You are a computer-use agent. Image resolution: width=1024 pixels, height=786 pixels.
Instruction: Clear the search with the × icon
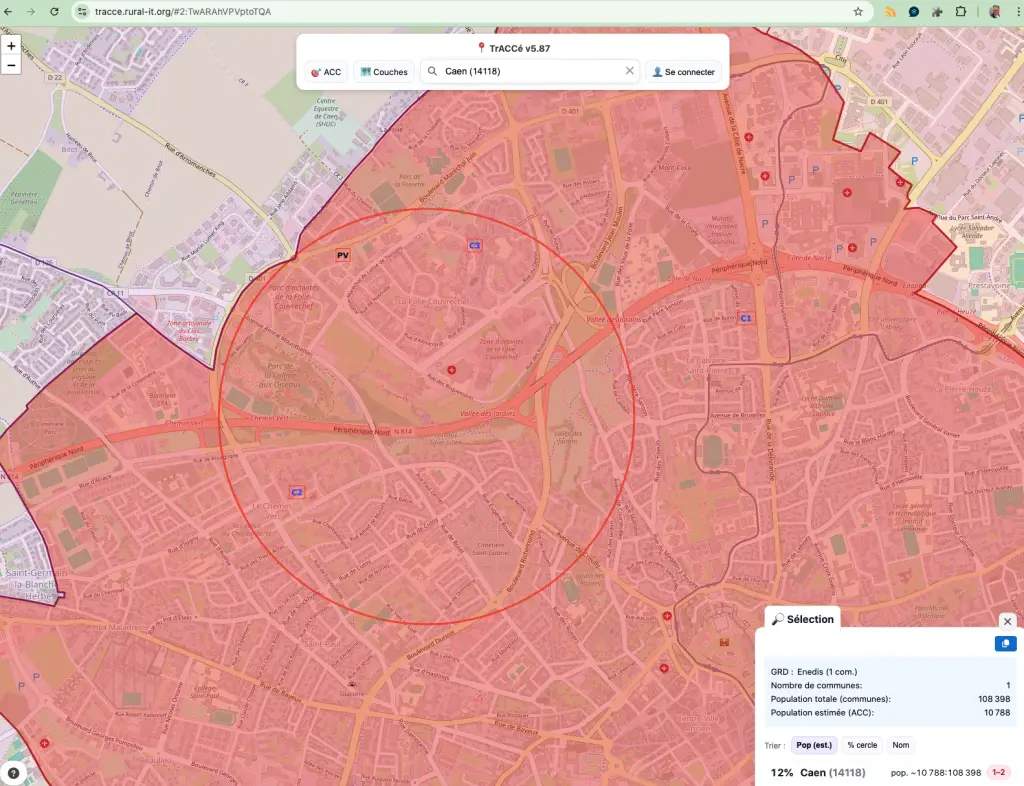point(629,71)
